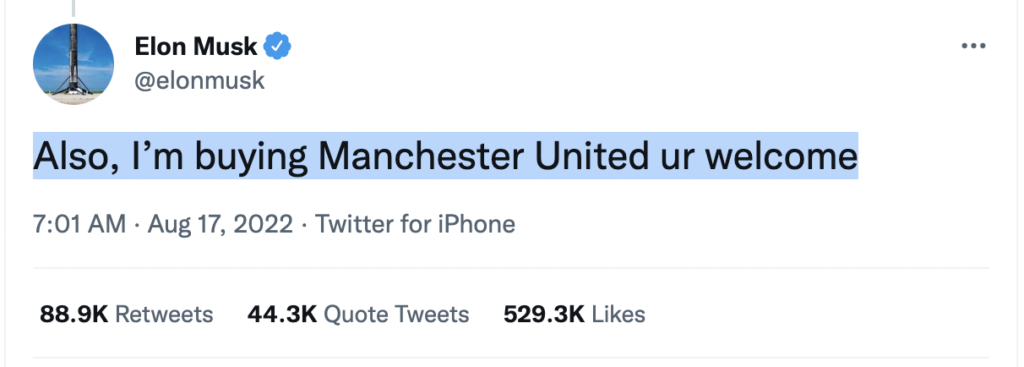Open Elon Musk's rocket profile picture

(73, 64)
